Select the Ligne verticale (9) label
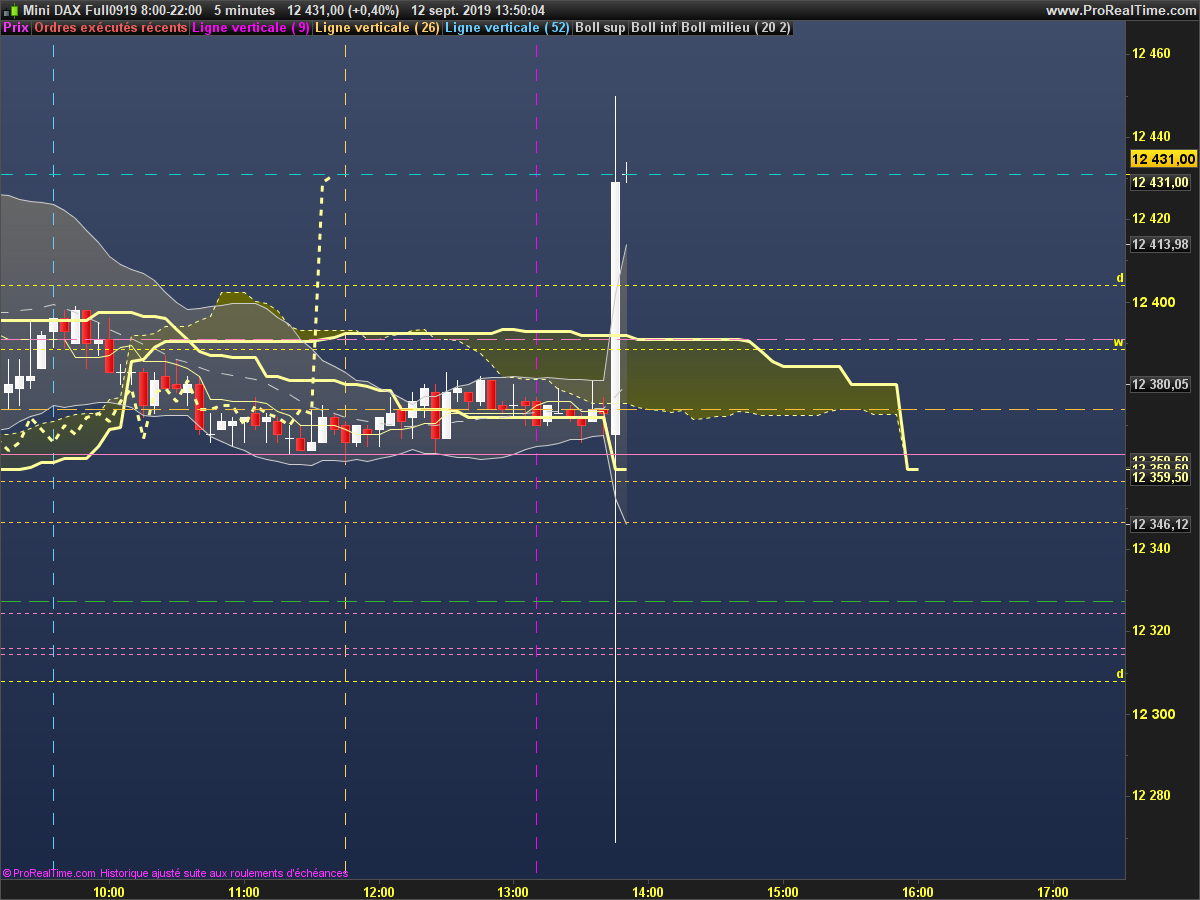1200x900 pixels. pos(251,28)
